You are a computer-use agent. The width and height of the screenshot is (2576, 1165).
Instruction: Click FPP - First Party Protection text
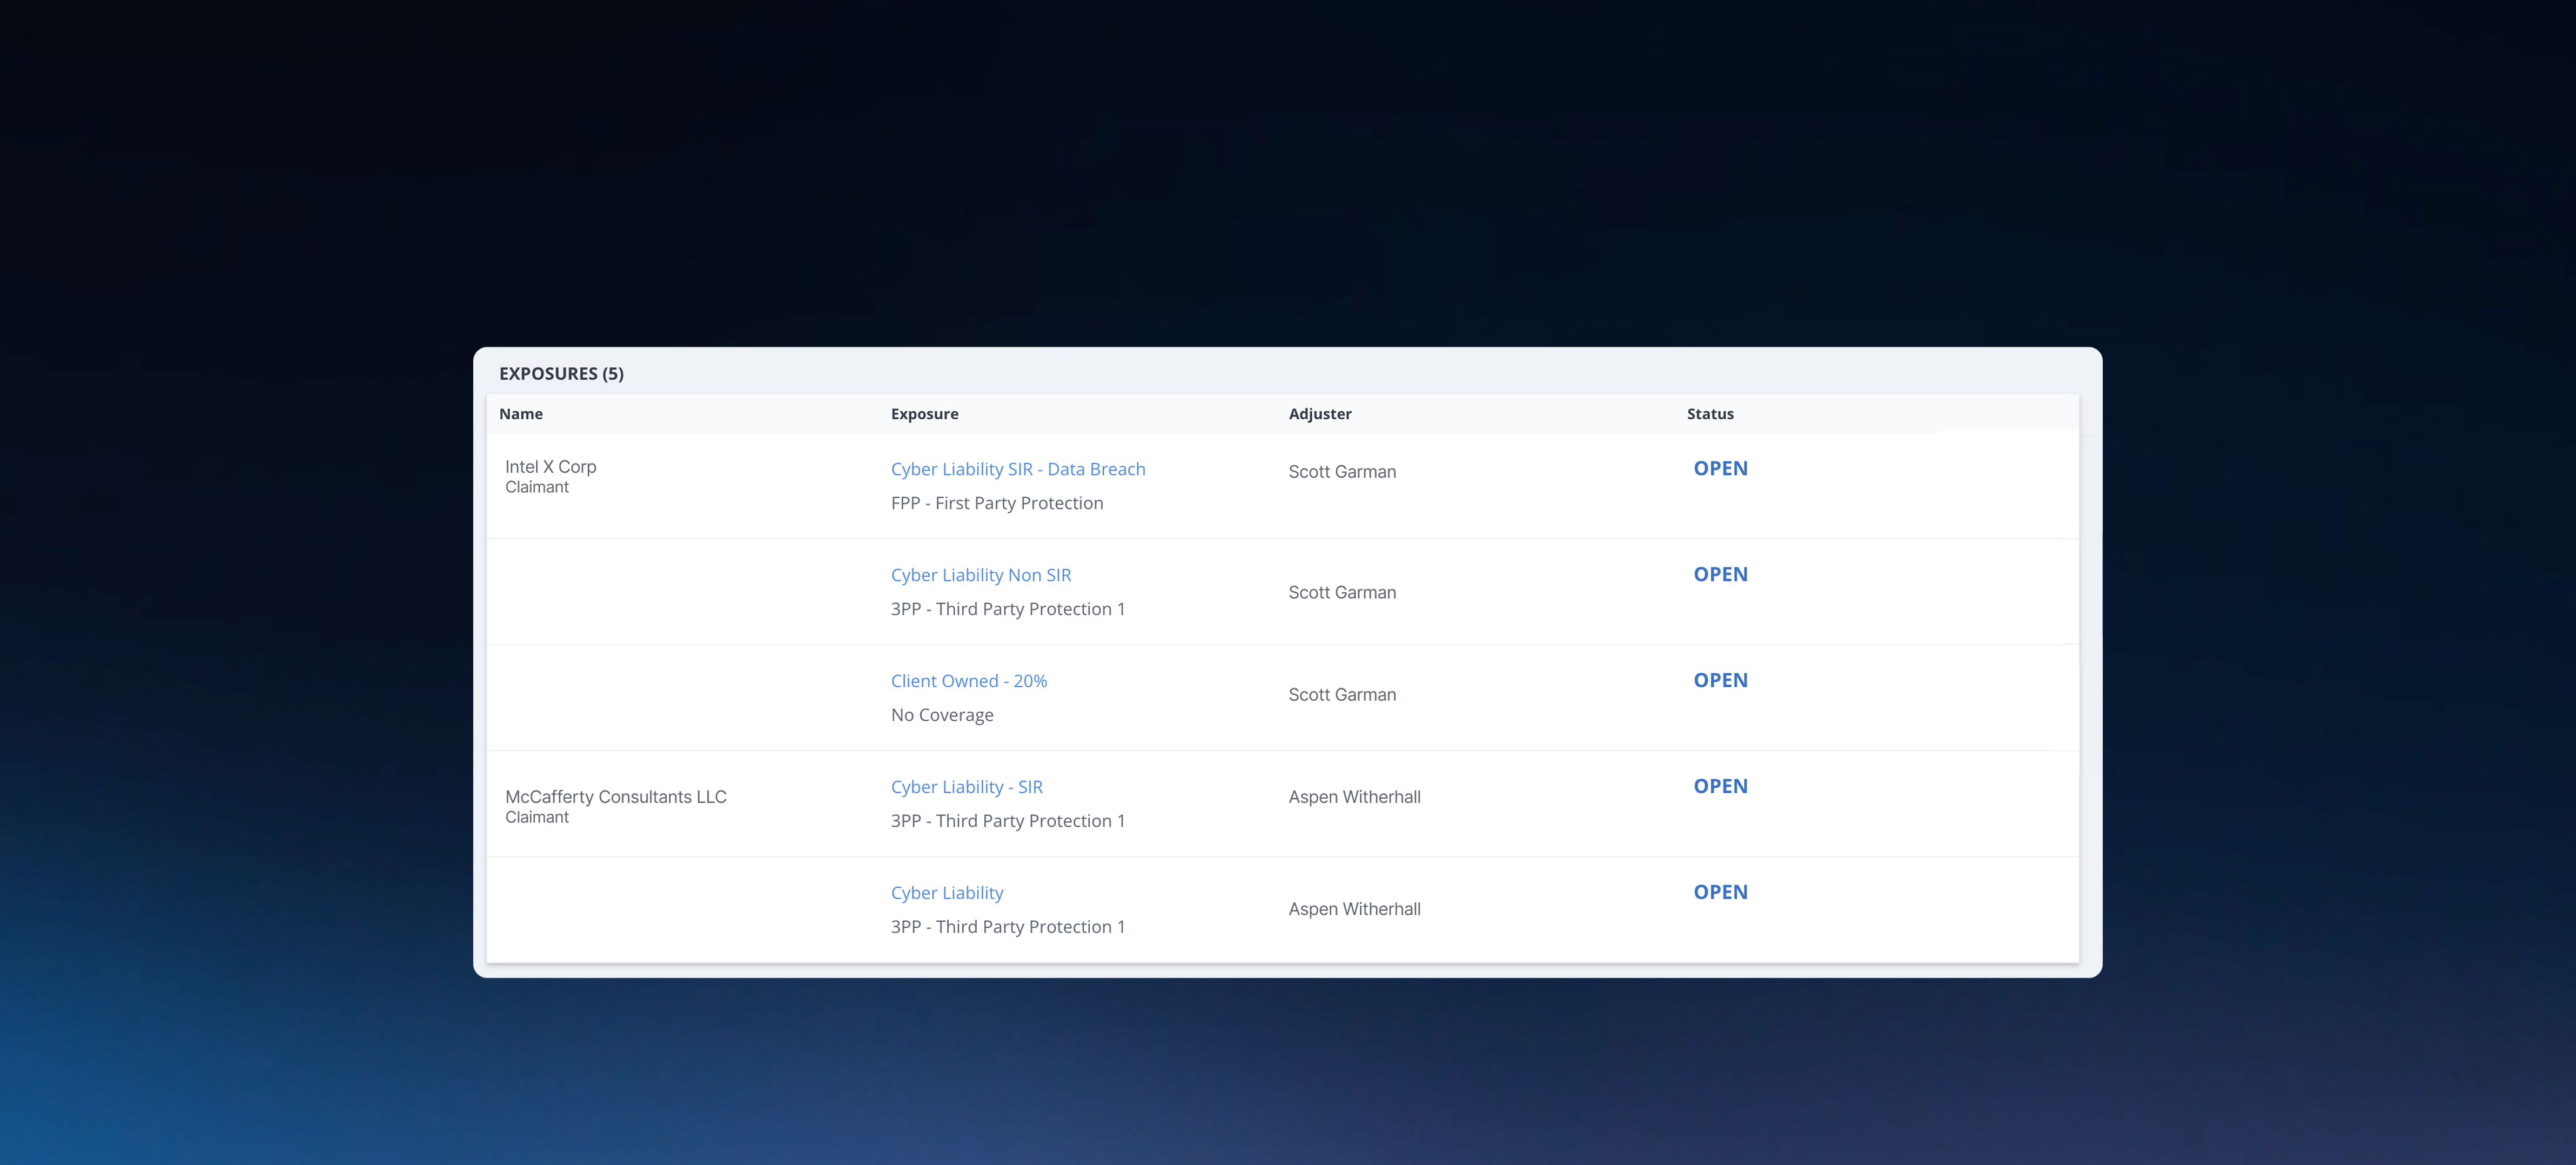[996, 503]
